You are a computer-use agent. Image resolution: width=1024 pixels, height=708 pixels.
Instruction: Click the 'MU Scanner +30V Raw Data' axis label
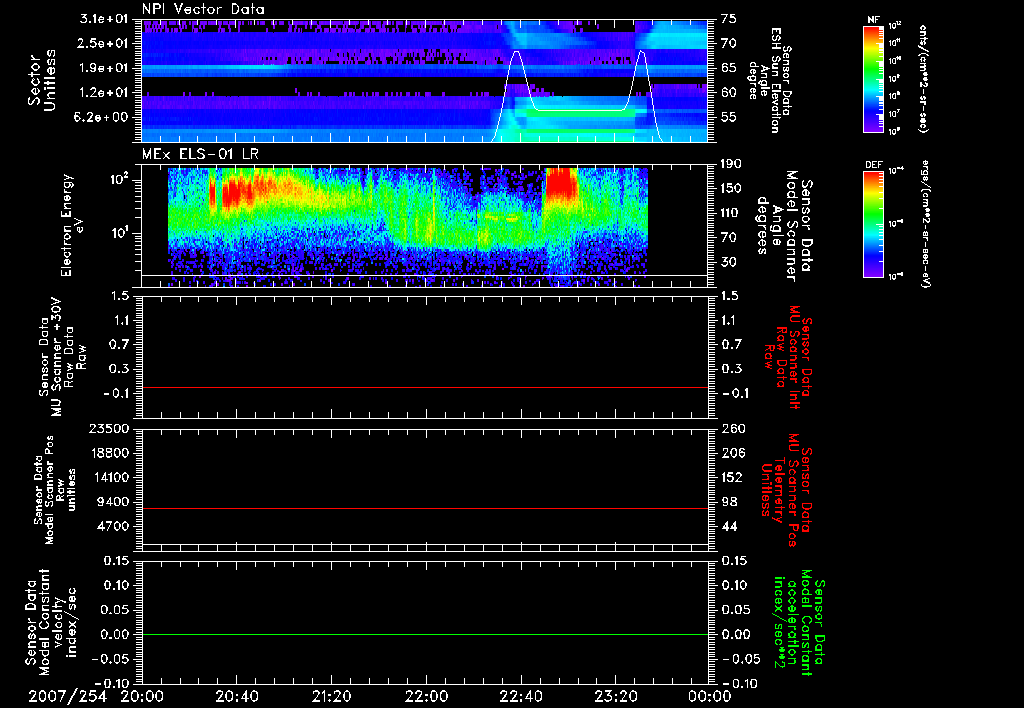pyautogui.click(x=63, y=358)
